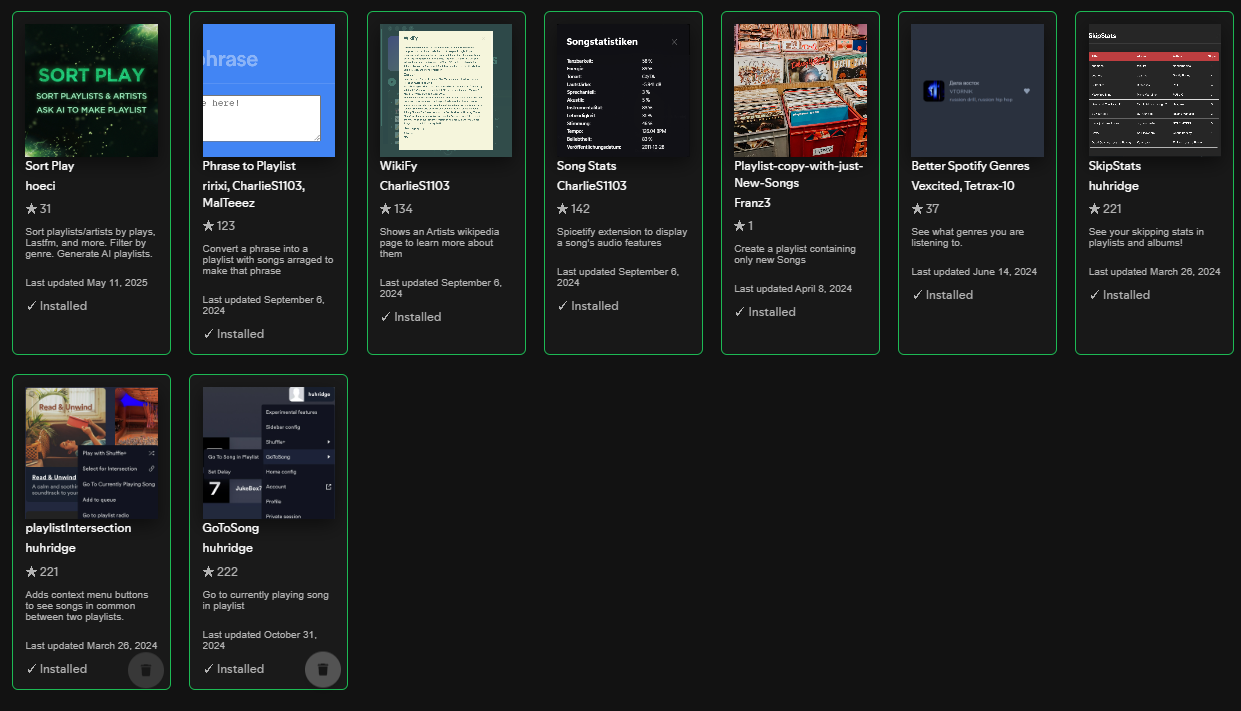Click Installed status on the playlistIntersection card
Image resolution: width=1241 pixels, height=711 pixels.
pos(56,669)
